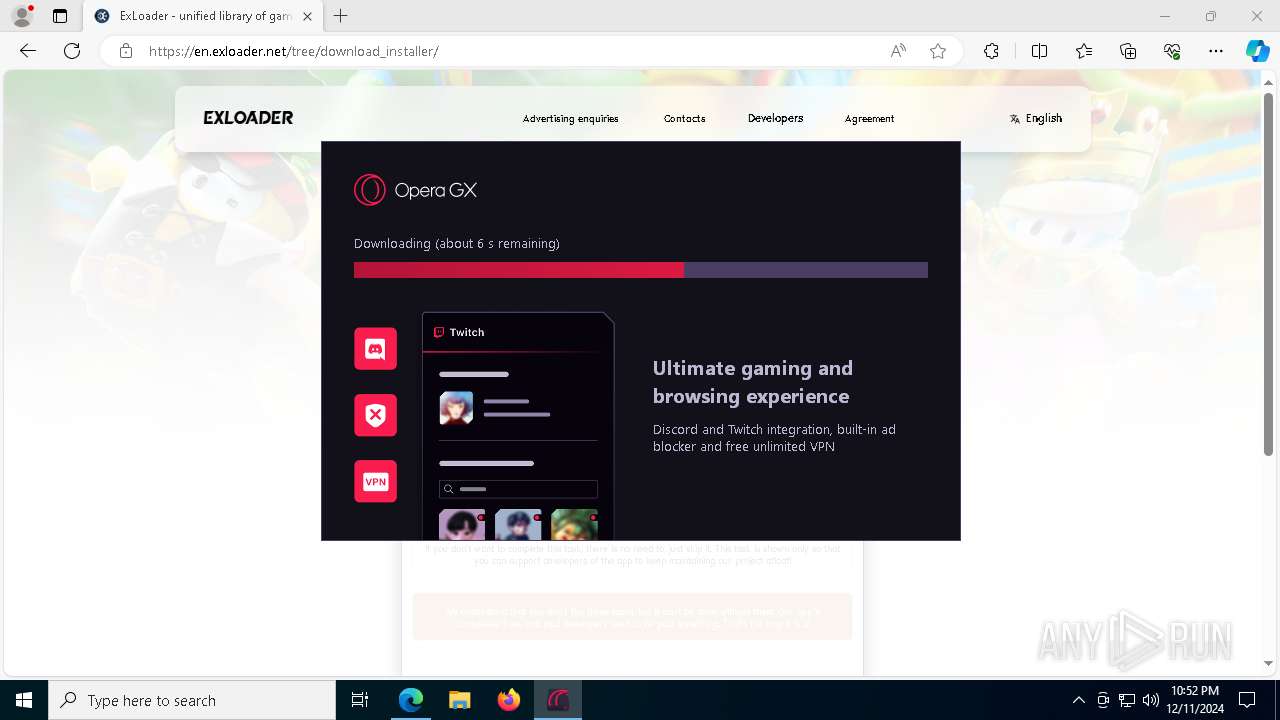Image resolution: width=1280 pixels, height=720 pixels.
Task: Open Task View from the taskbar
Action: 360,700
